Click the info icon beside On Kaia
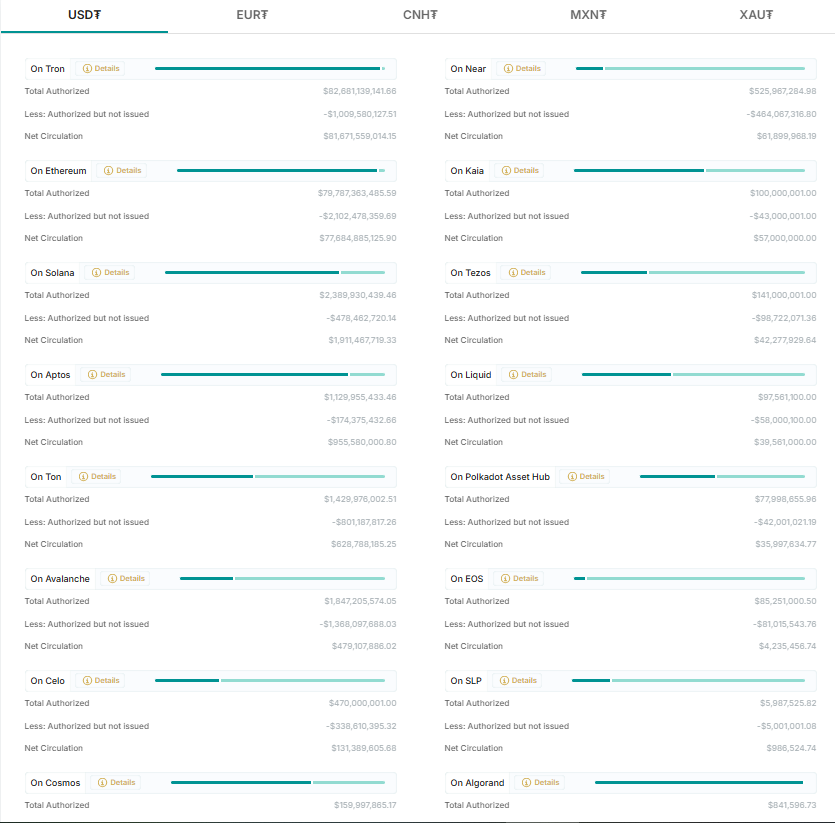This screenshot has height=823, width=835. pyautogui.click(x=506, y=171)
